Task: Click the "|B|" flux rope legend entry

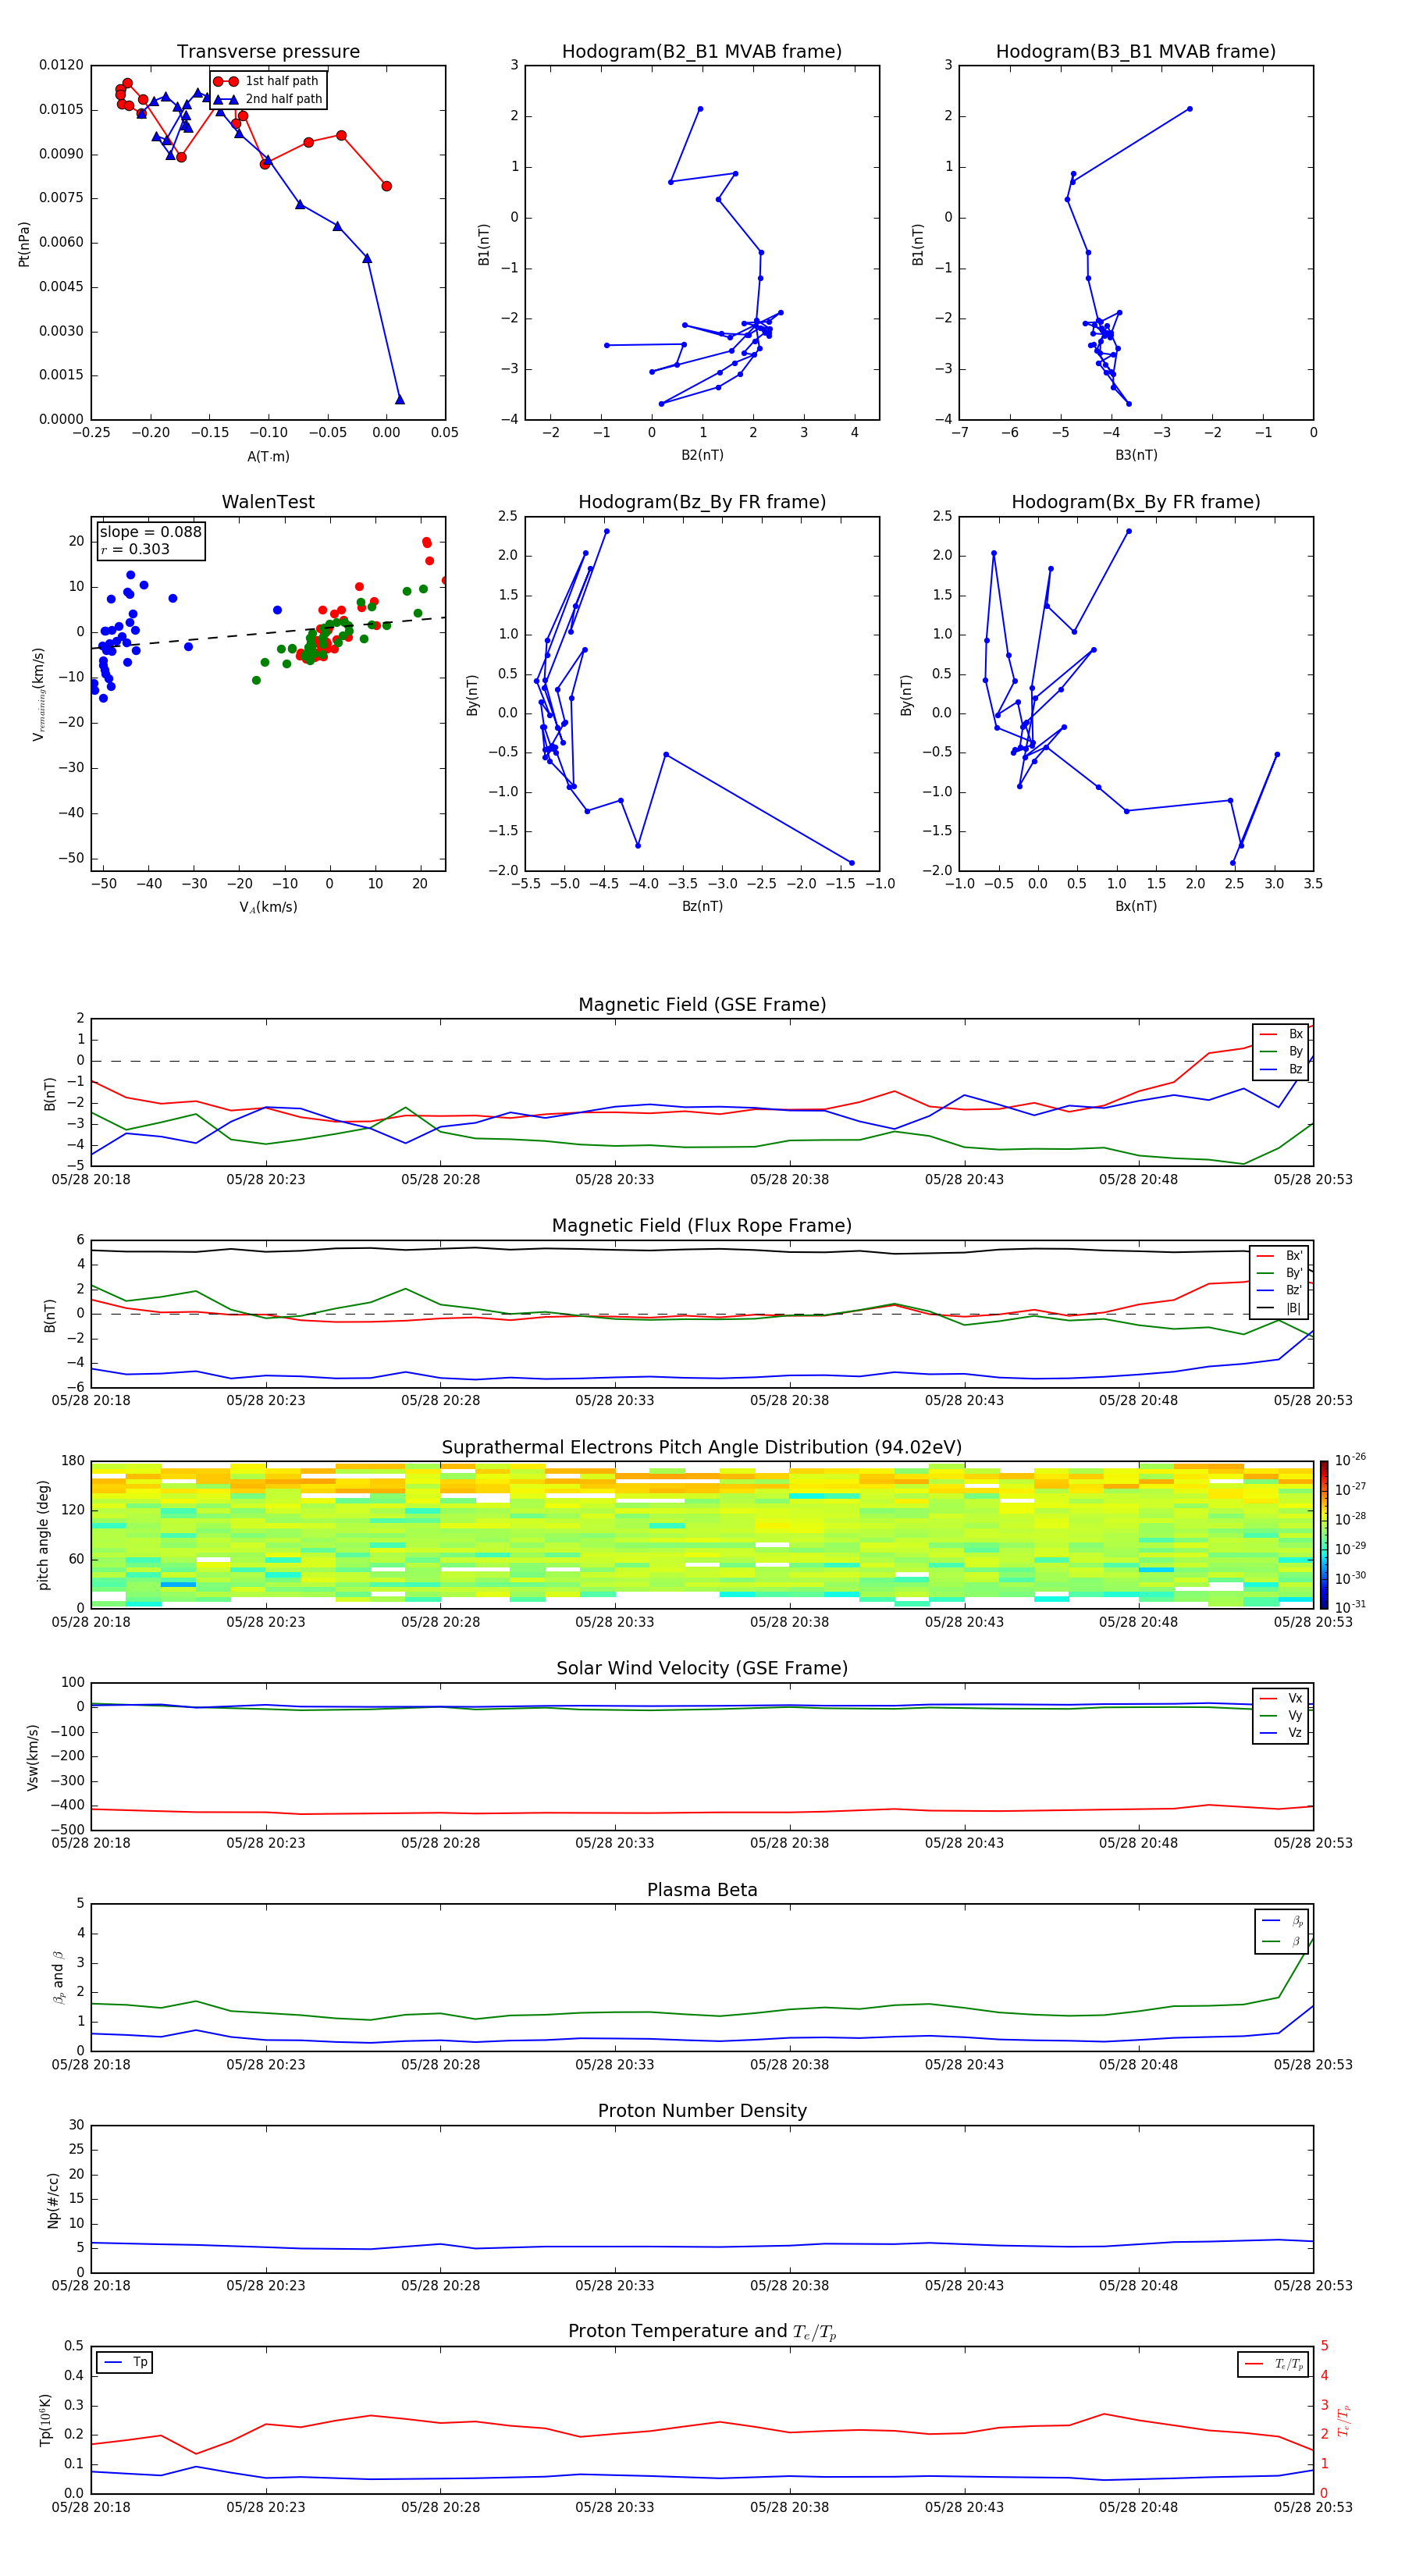Action: click(x=1280, y=1308)
